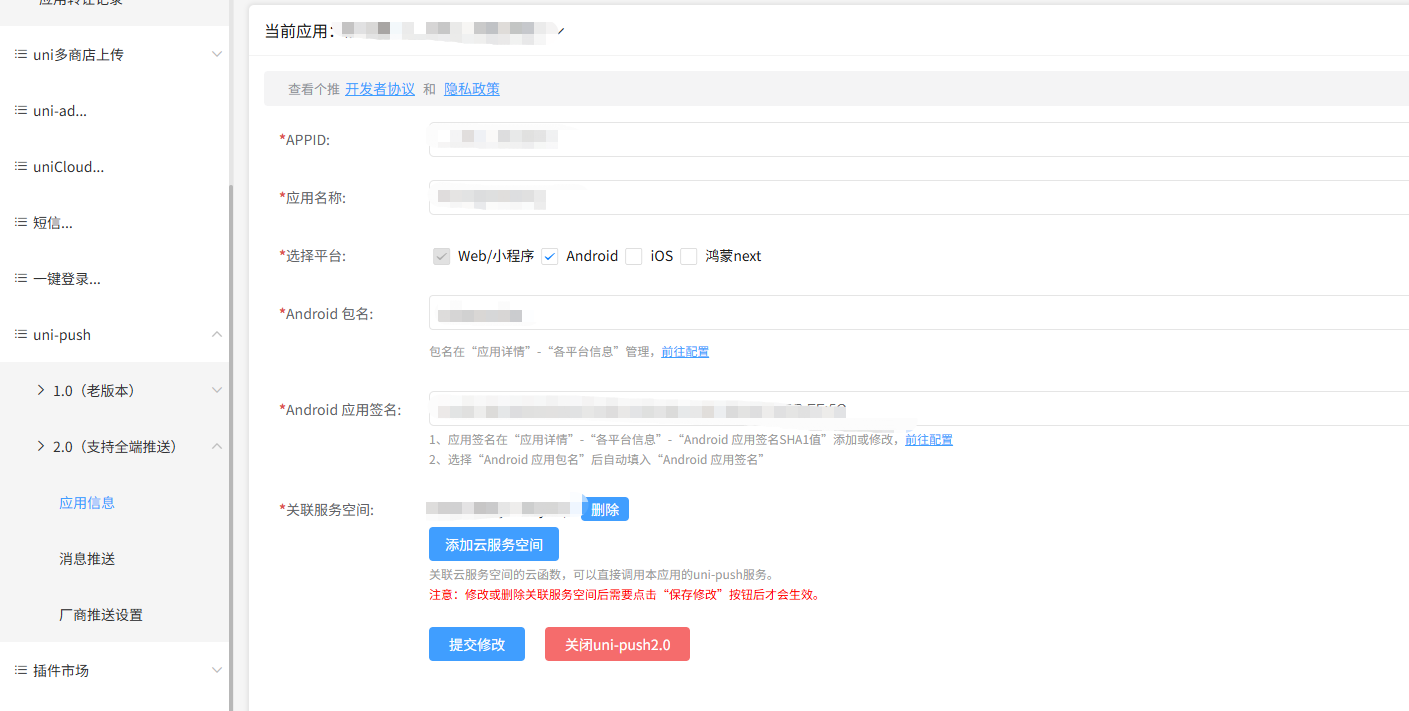Click the list icon next to uni-push
1409x711 pixels.
20,335
